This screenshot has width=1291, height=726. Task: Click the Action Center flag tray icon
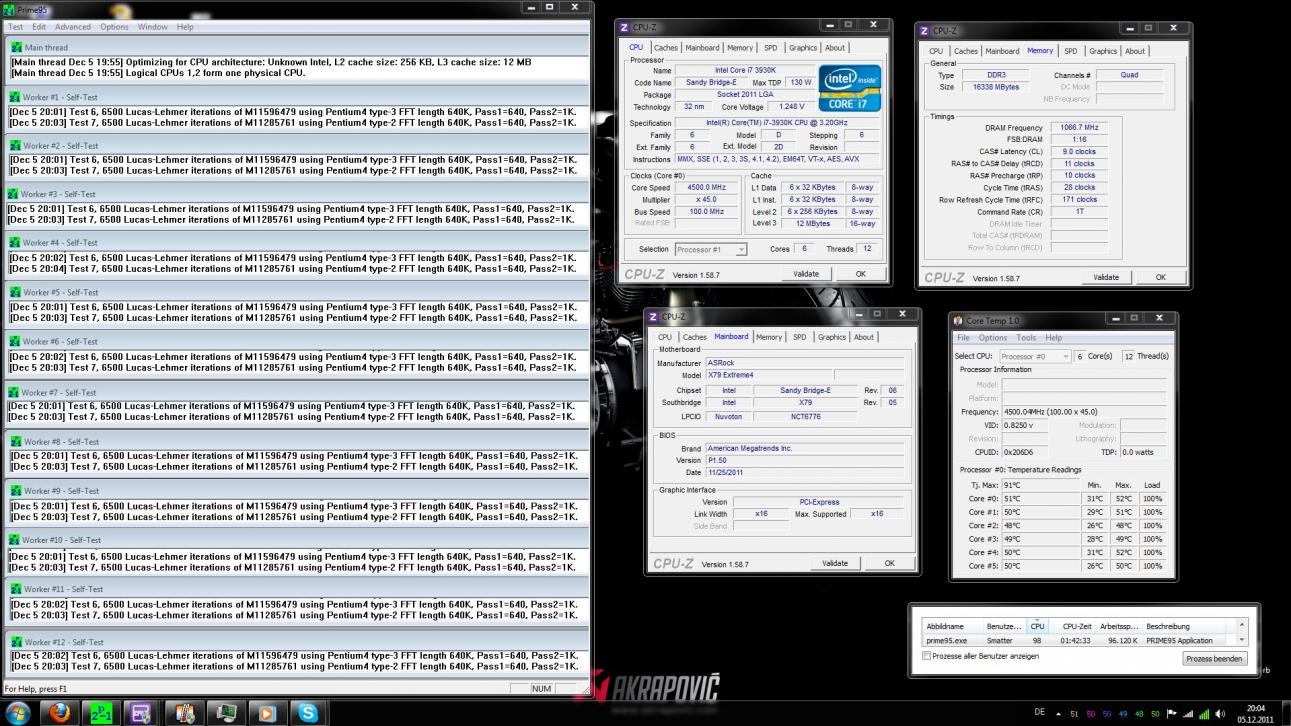pyautogui.click(x=1171, y=713)
